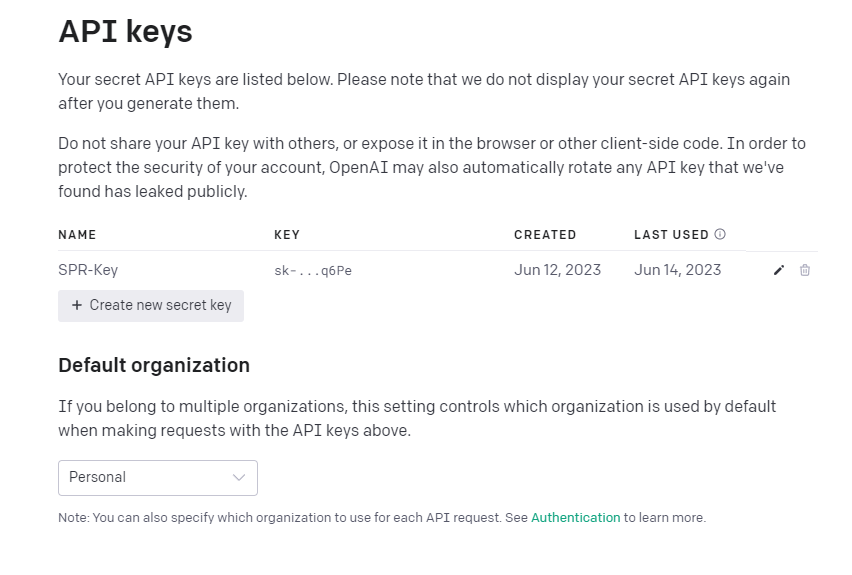Click the CREATED column header
Image resolution: width=852 pixels, height=575 pixels.
pos(545,235)
